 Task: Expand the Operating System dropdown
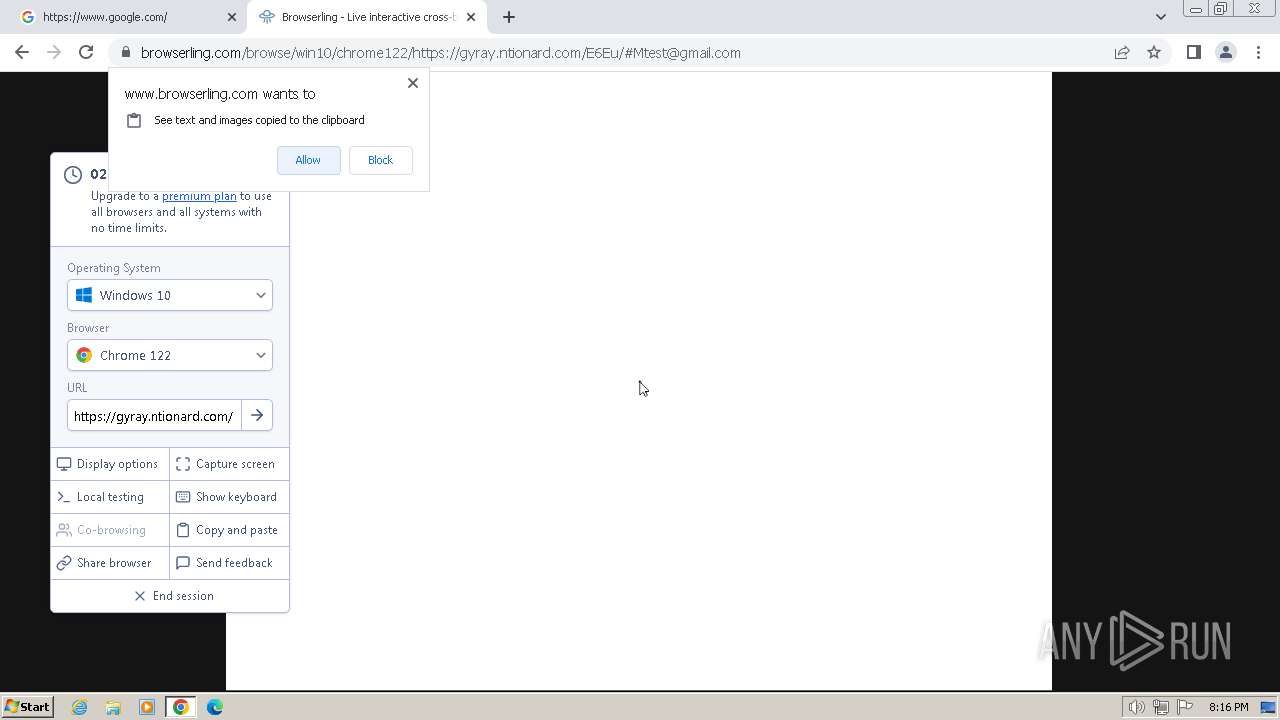point(170,295)
